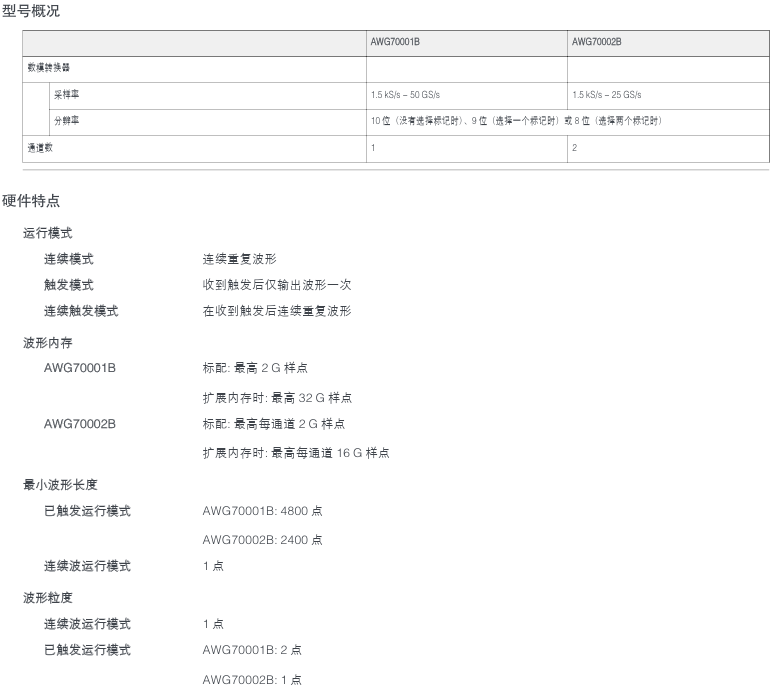Click the 连续模式 label
774x689 pixels.
pyautogui.click(x=69, y=259)
